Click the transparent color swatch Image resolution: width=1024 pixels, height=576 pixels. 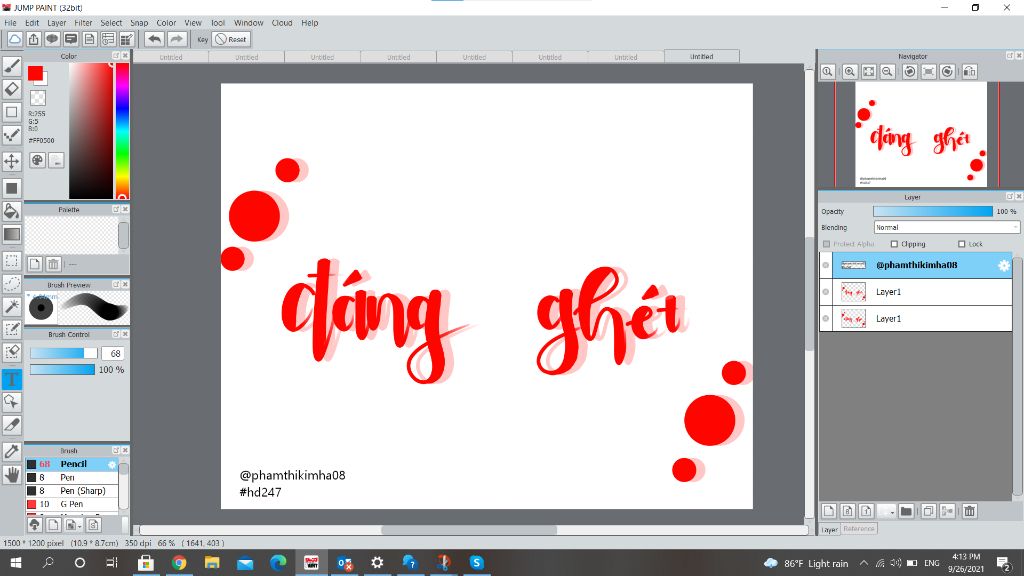[x=38, y=98]
